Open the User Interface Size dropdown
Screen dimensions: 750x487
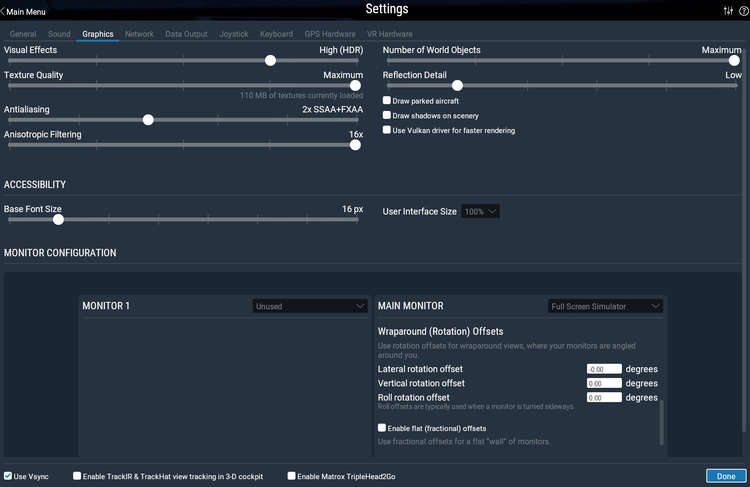click(x=480, y=212)
